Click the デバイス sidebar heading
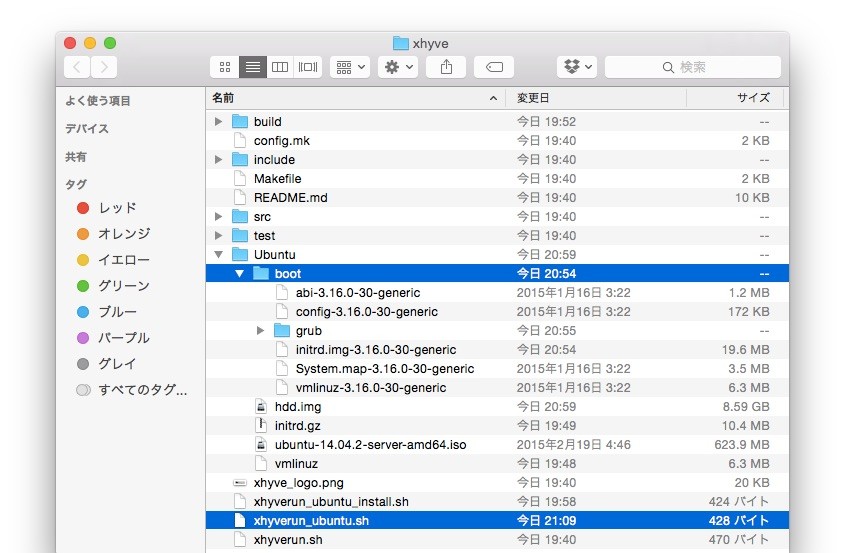This screenshot has width=845, height=553. tap(87, 129)
